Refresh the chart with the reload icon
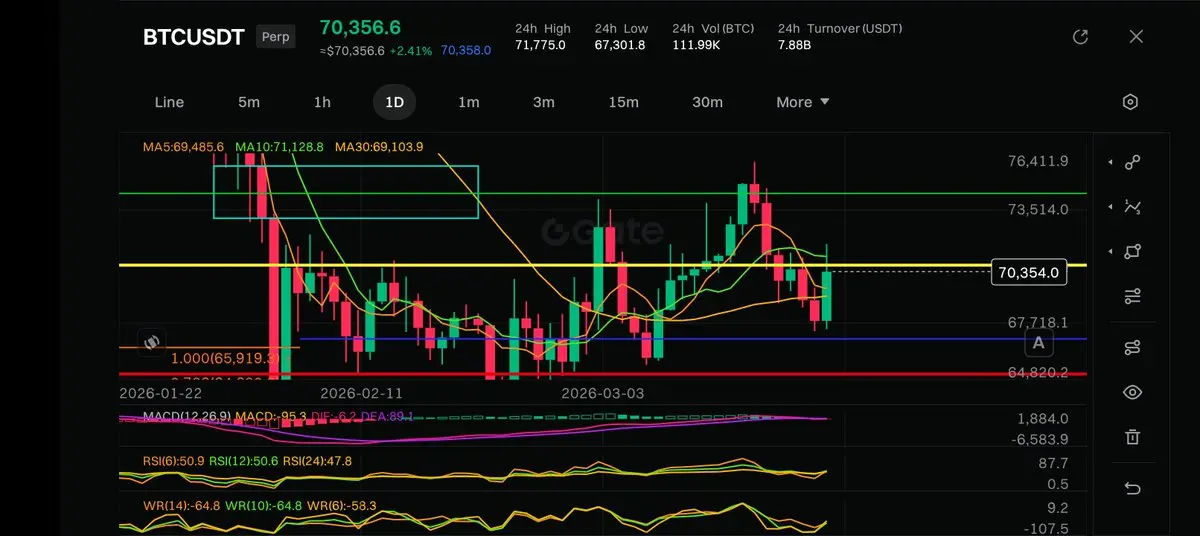 click(x=1080, y=37)
